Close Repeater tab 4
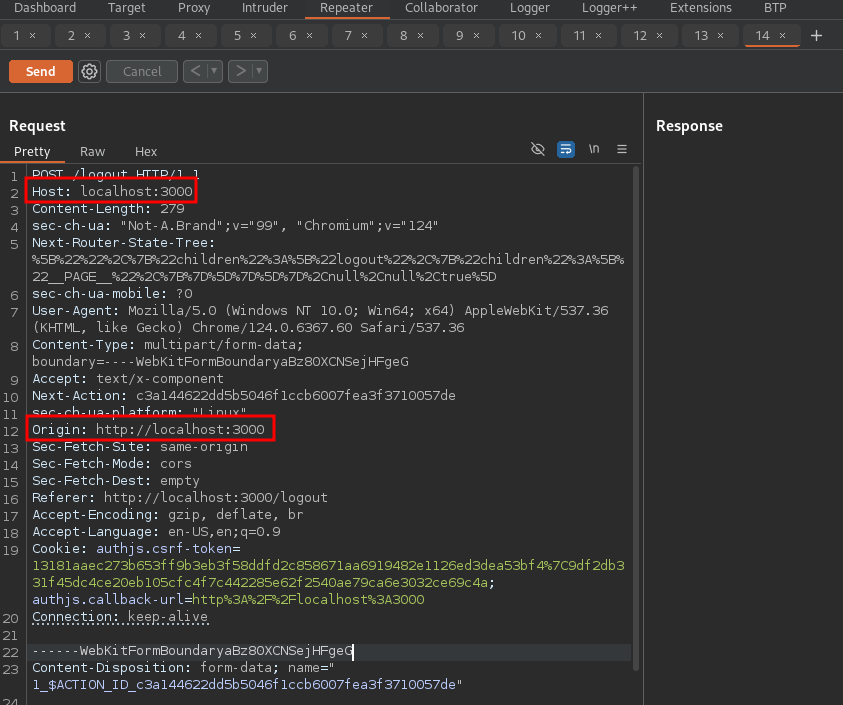The image size is (843, 705). pos(198,35)
